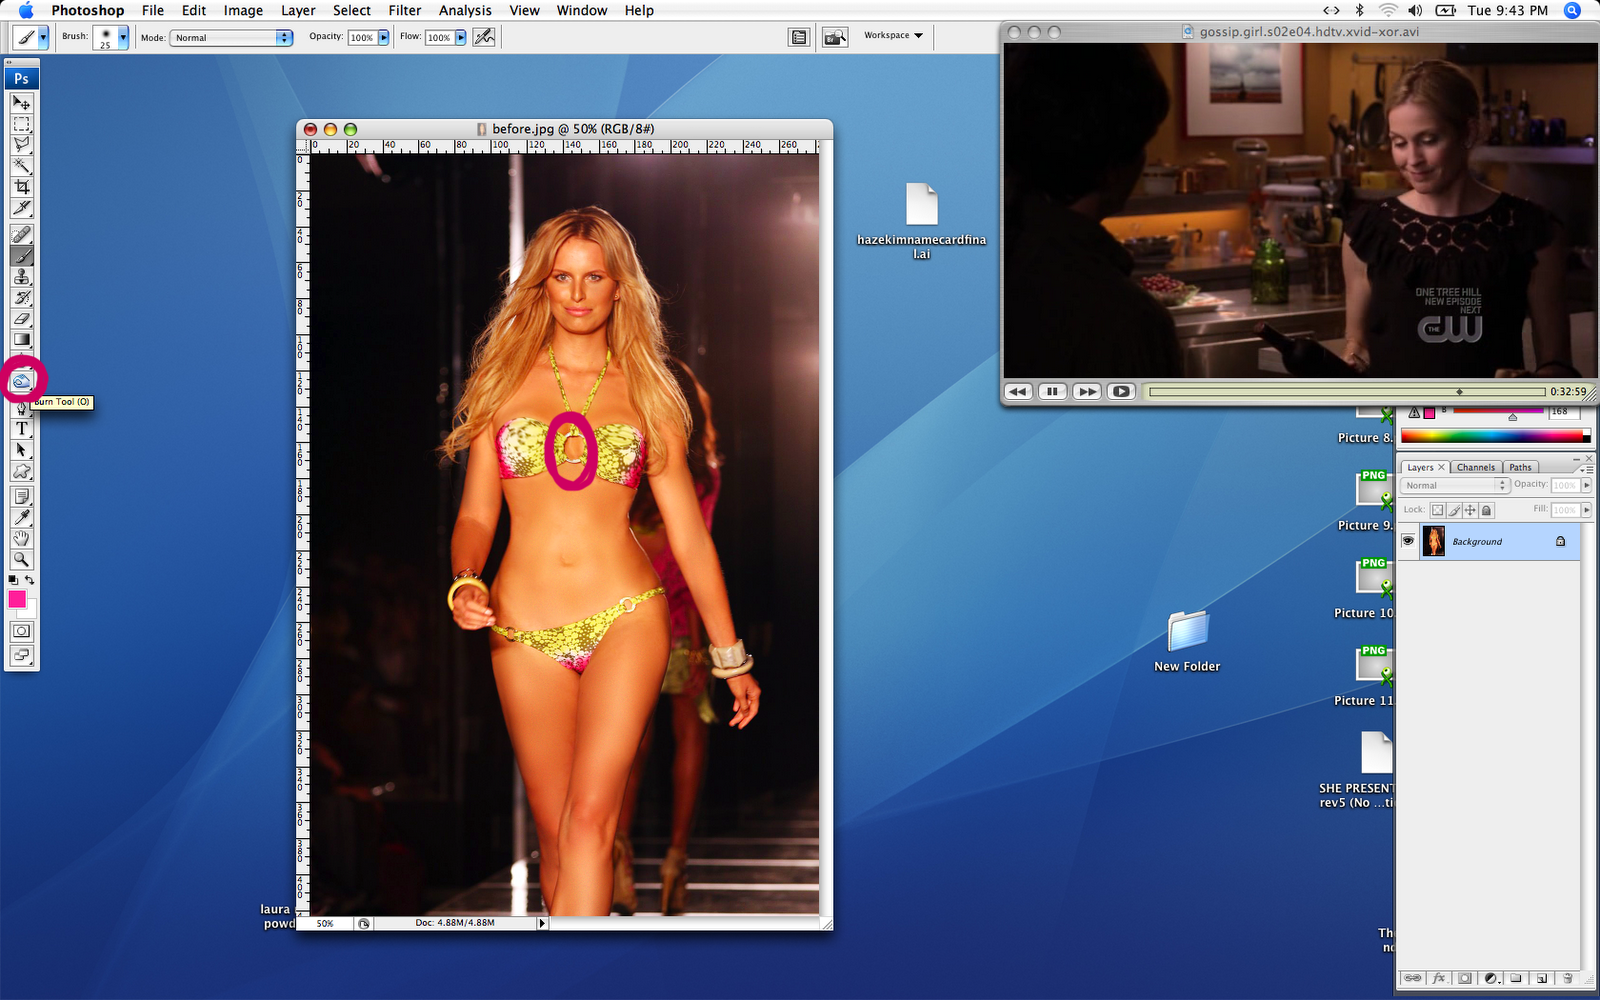This screenshot has width=1600, height=1000.
Task: Open the Tool Preset picker dropdown
Action: tap(43, 37)
